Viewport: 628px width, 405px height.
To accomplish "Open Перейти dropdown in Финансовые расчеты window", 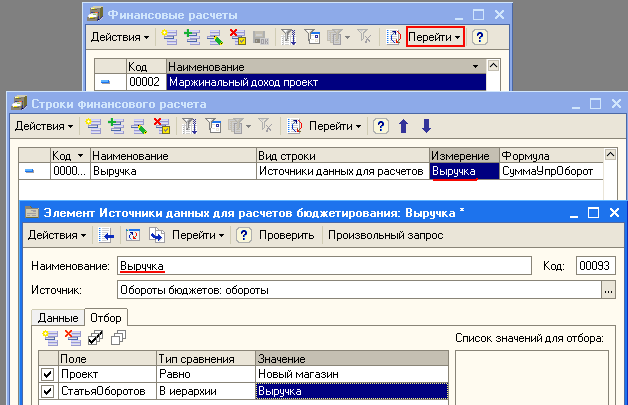I will pos(437,37).
